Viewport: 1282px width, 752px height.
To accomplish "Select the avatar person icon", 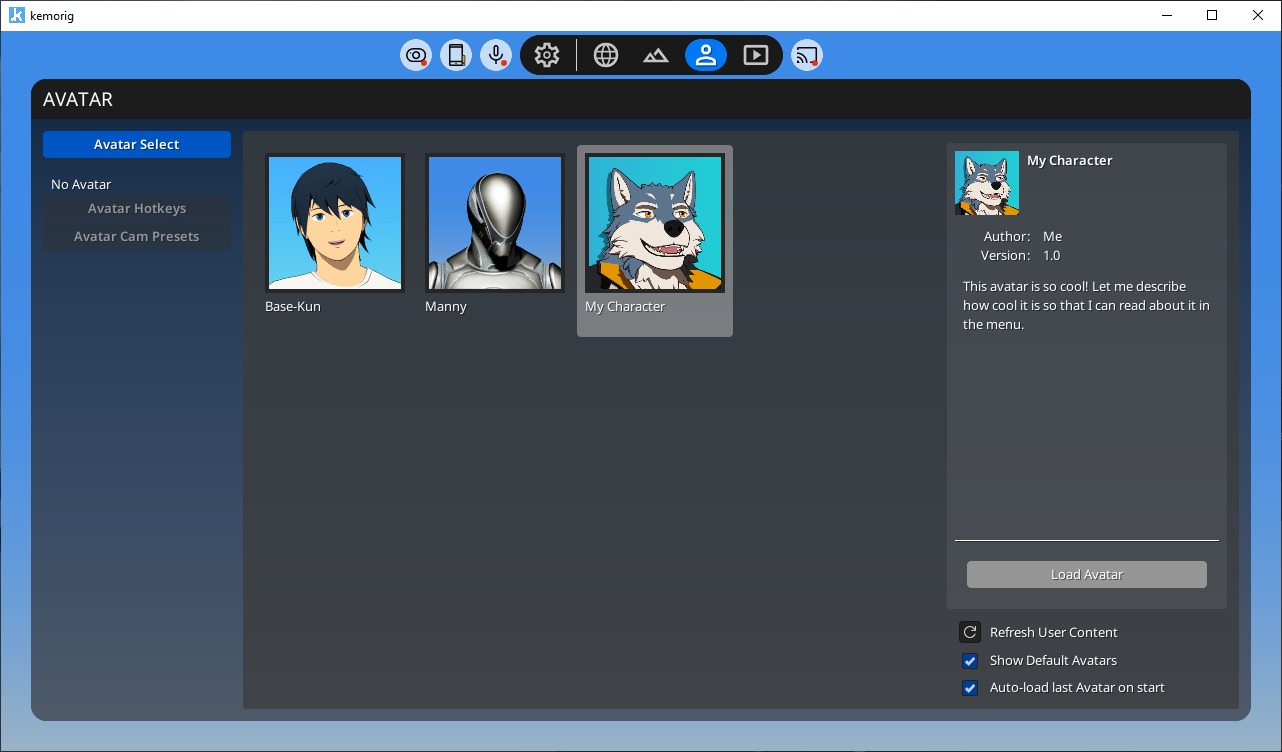I will click(706, 55).
